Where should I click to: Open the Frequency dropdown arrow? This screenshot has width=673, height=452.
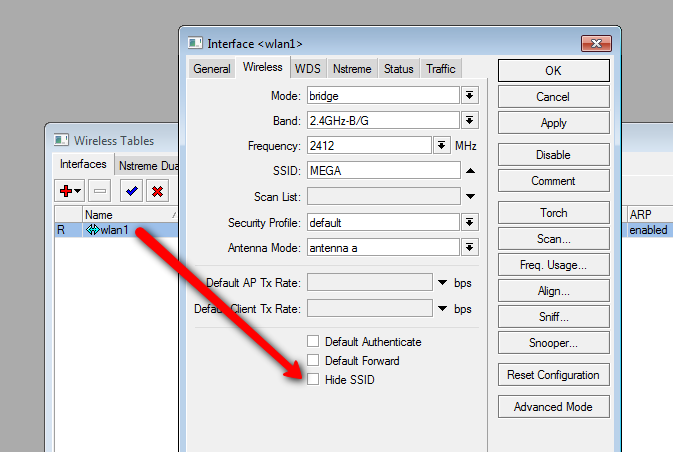[441, 146]
